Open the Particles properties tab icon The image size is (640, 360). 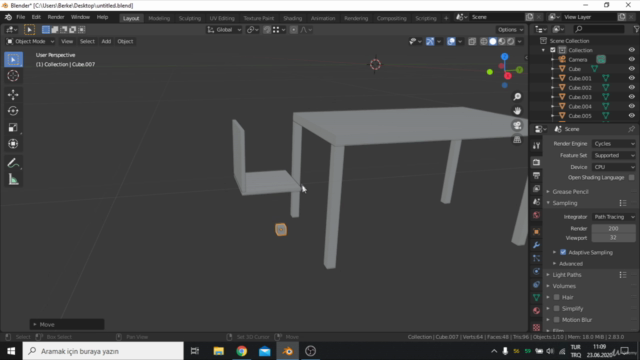coord(536,258)
